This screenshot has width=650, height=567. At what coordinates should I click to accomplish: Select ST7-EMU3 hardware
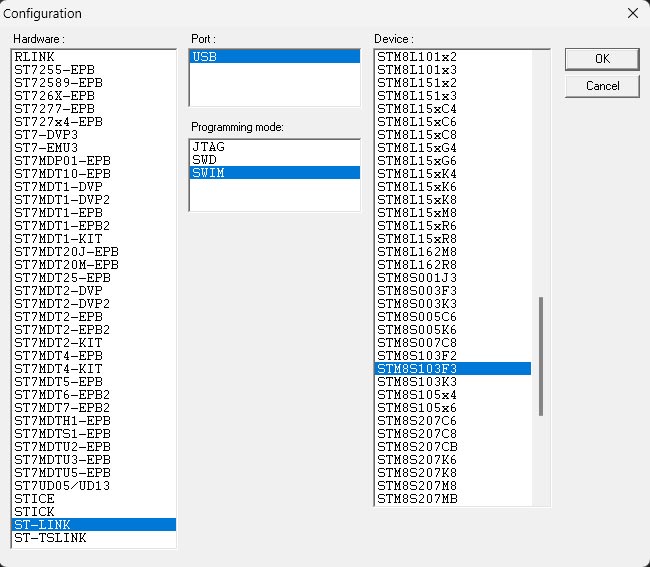(x=94, y=148)
